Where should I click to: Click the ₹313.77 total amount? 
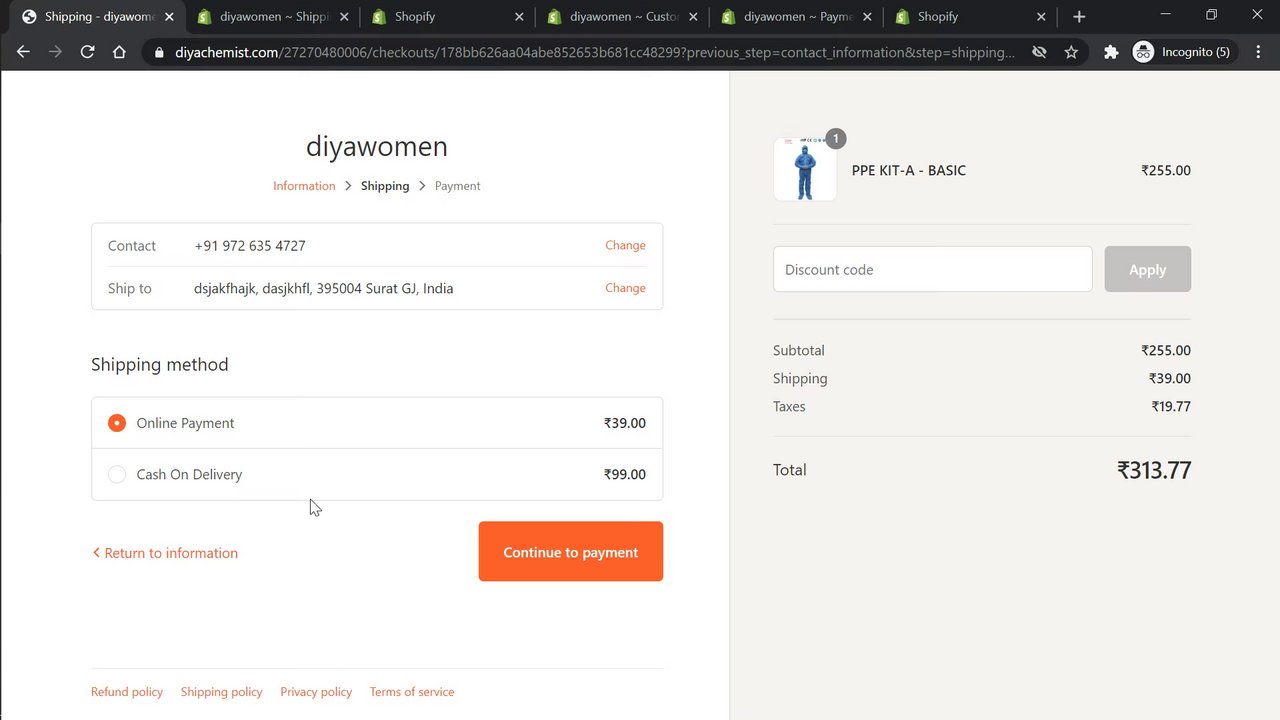coord(1154,470)
